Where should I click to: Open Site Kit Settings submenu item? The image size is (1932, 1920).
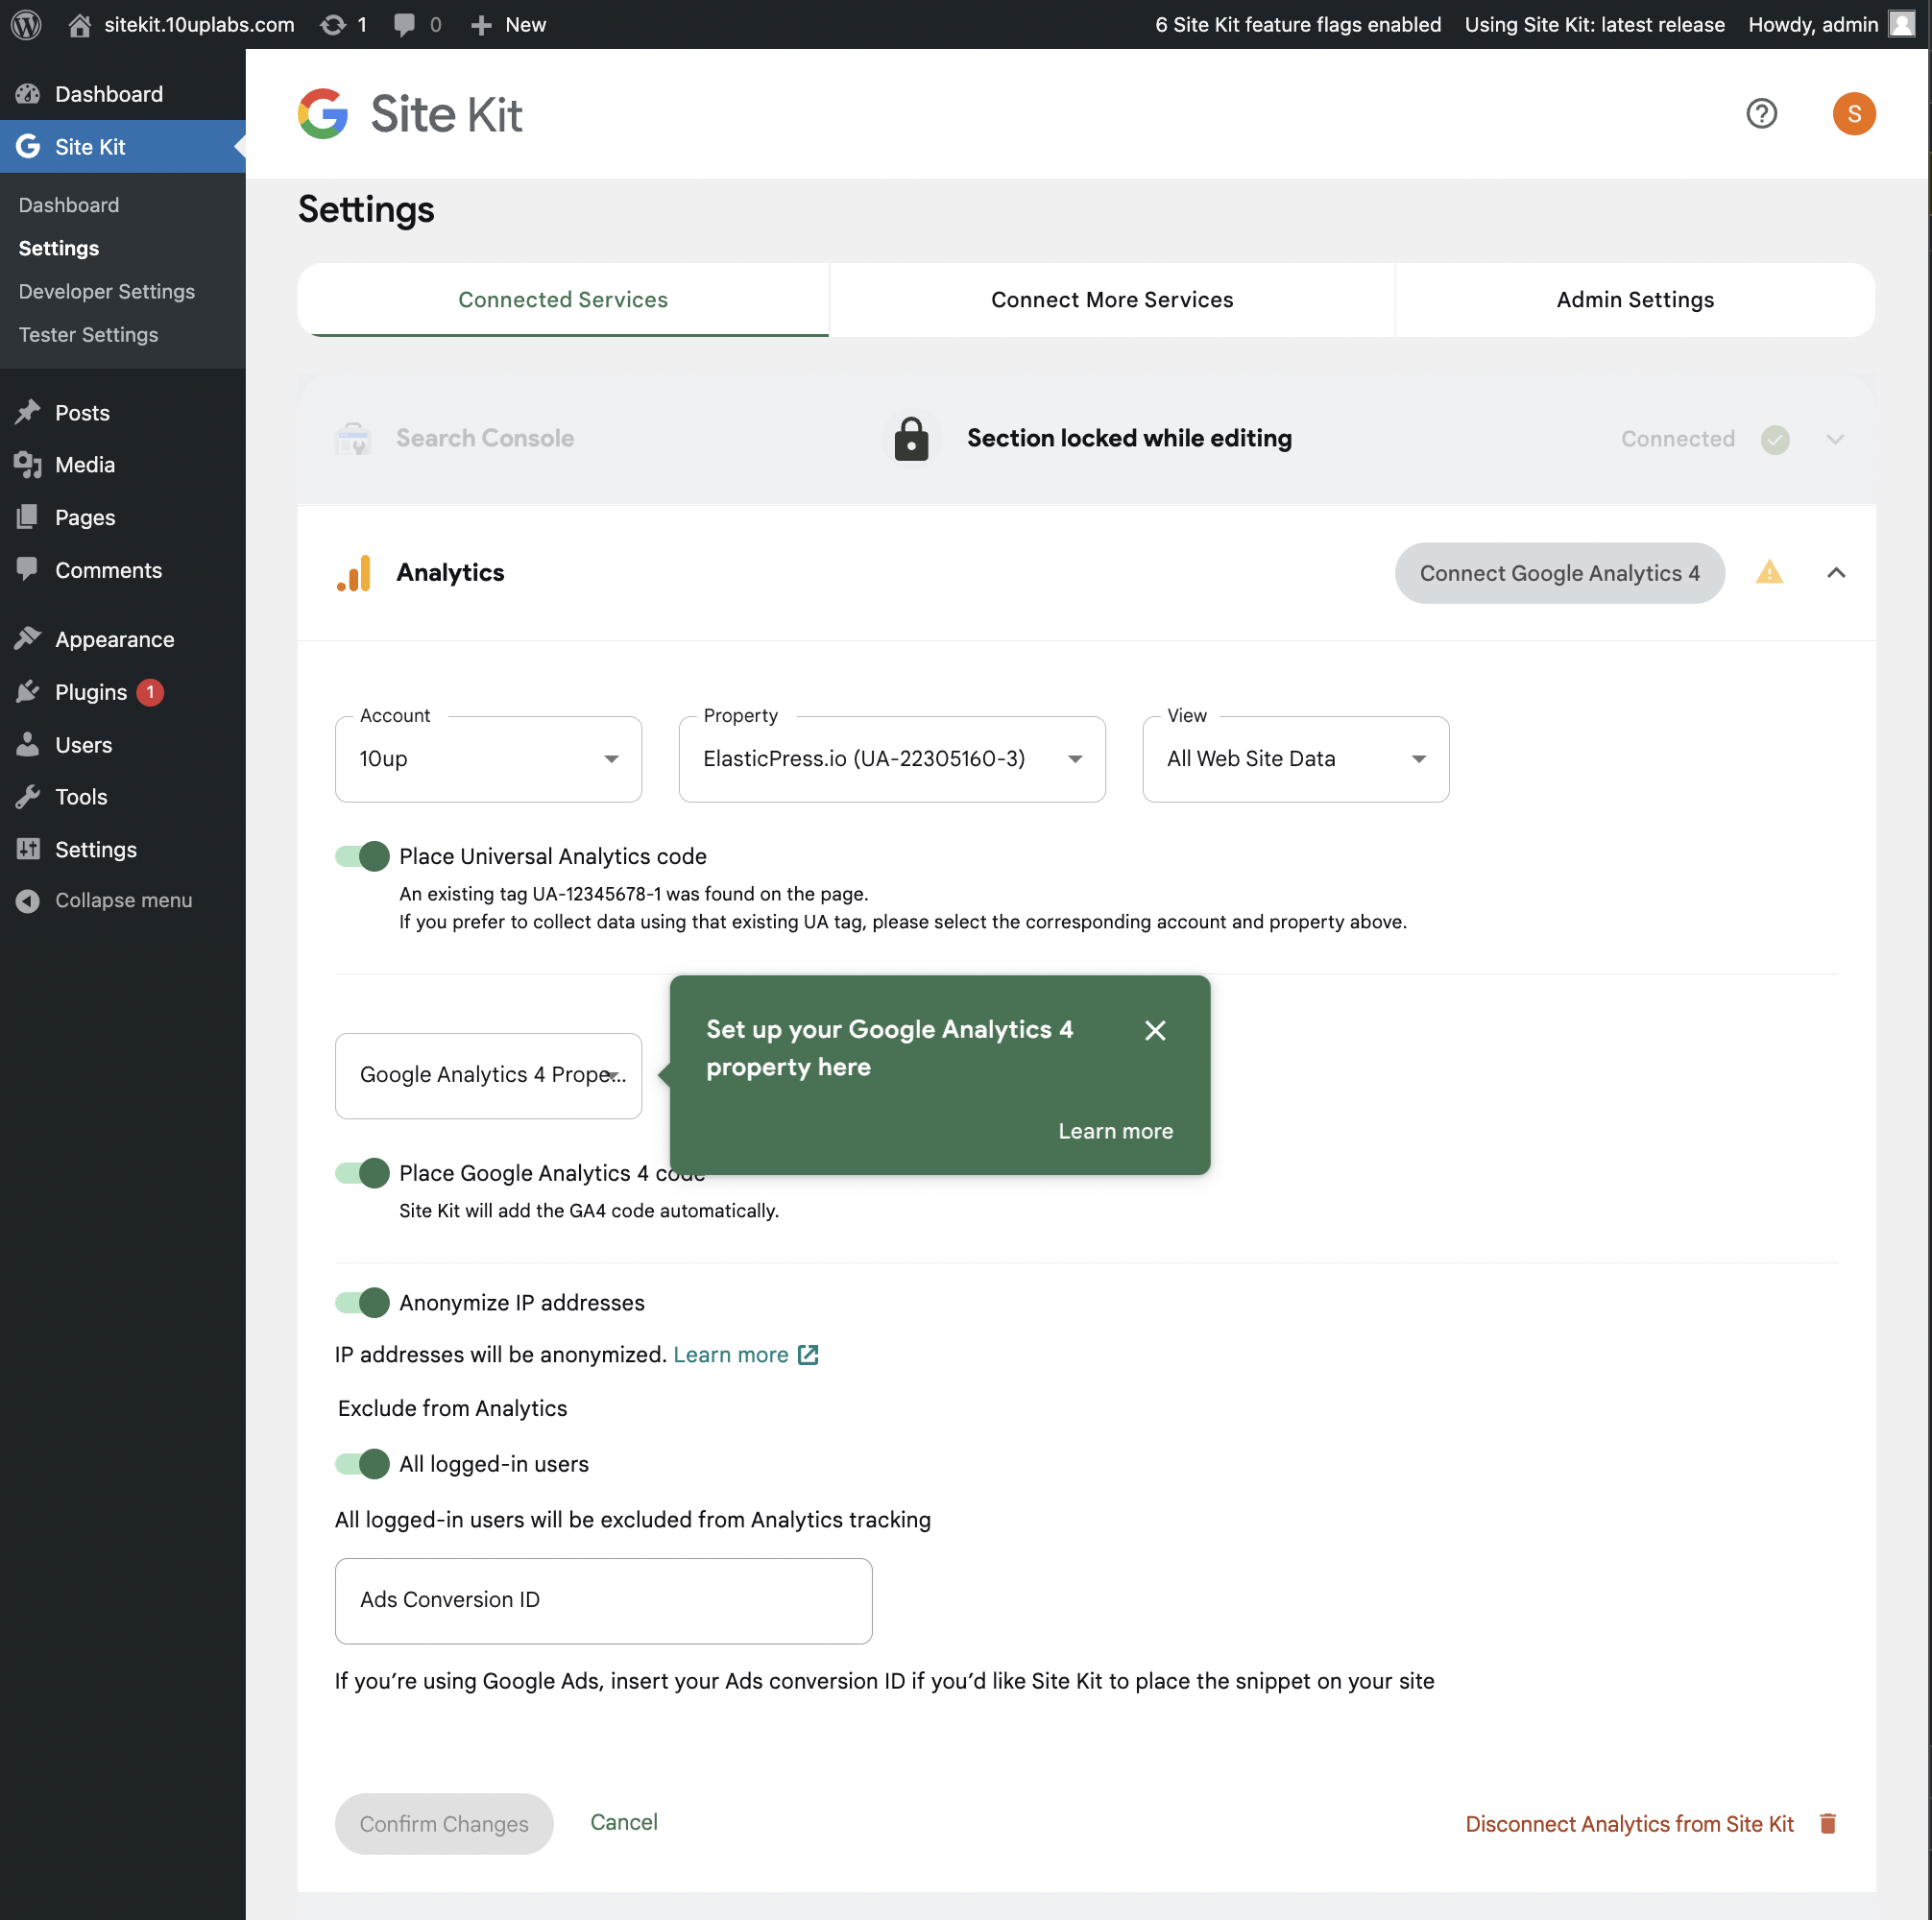[x=59, y=248]
